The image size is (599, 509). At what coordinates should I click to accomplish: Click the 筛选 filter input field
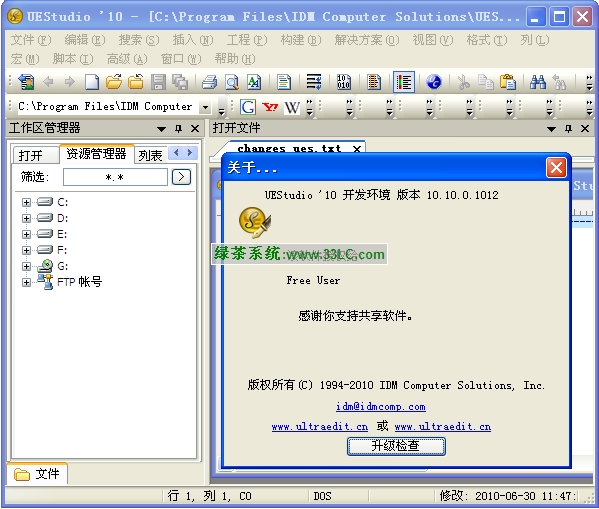point(115,177)
